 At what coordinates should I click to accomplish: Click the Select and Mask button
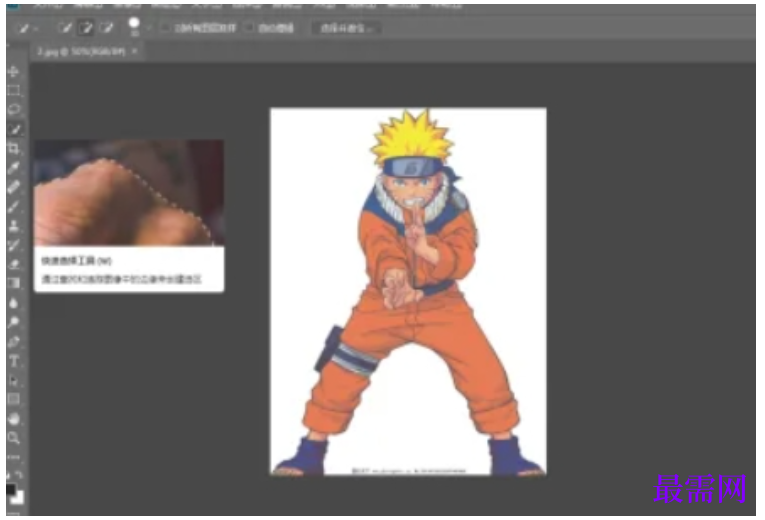(346, 28)
